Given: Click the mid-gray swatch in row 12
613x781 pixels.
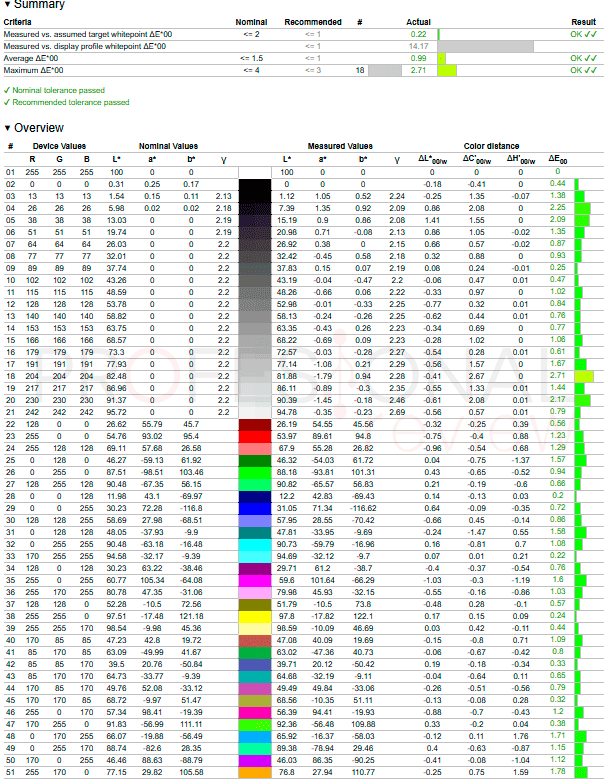Looking at the screenshot, I should point(255,304).
